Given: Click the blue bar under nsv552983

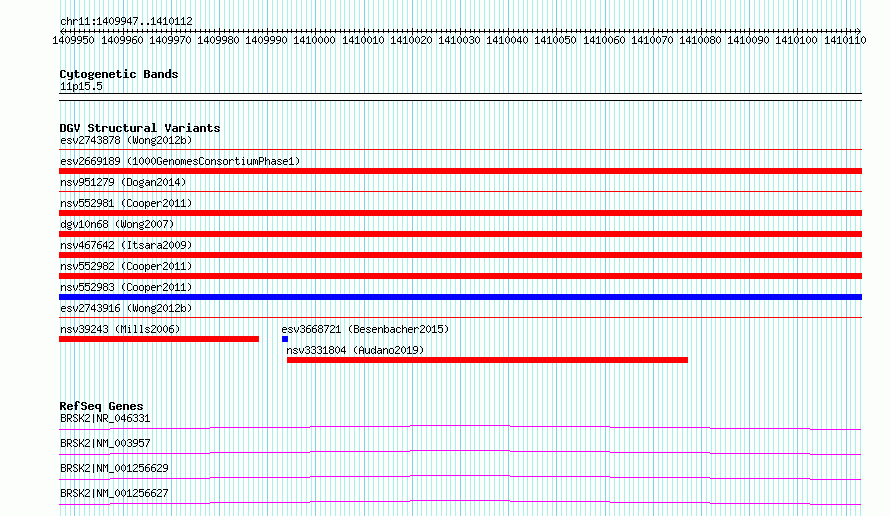Looking at the screenshot, I should (x=460, y=297).
